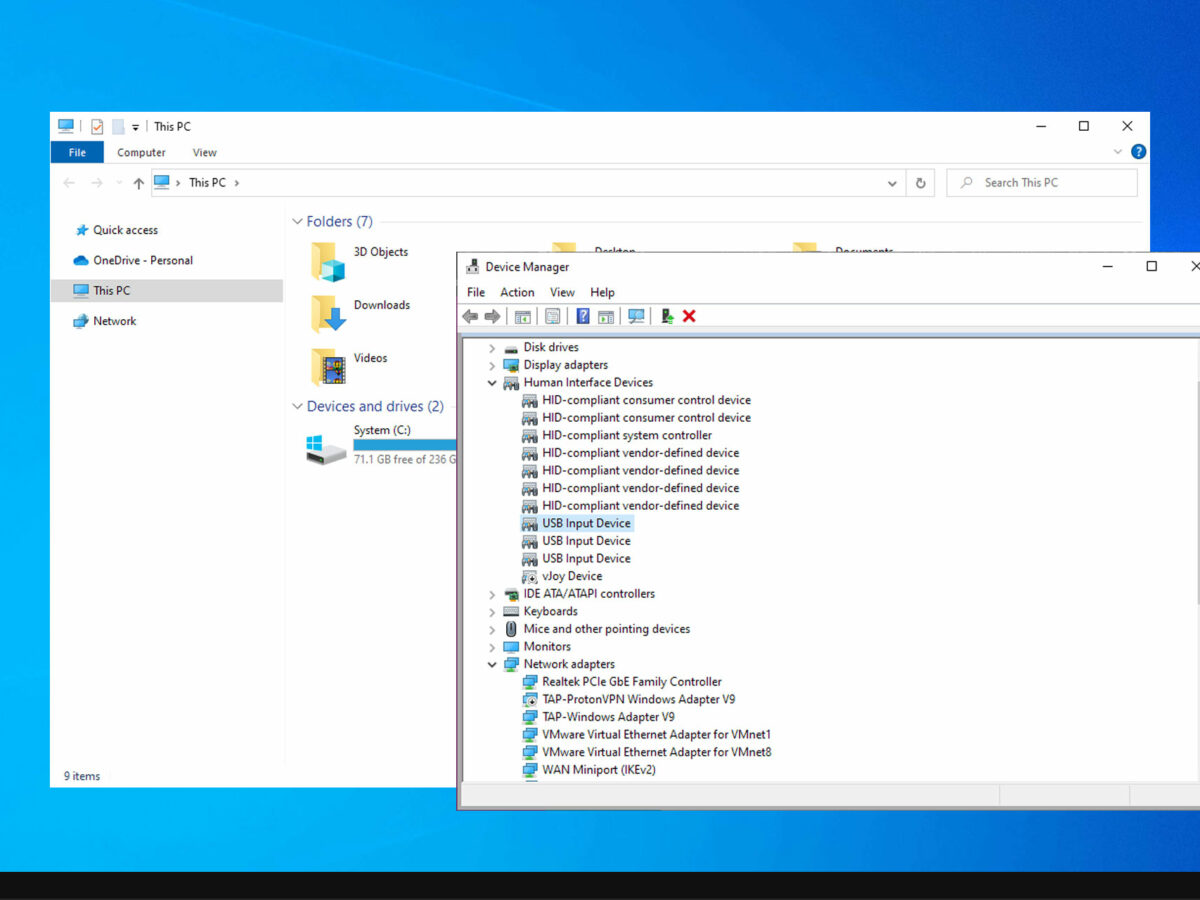Switch to the Computer ribbon tab
The image size is (1200, 900).
click(x=141, y=153)
